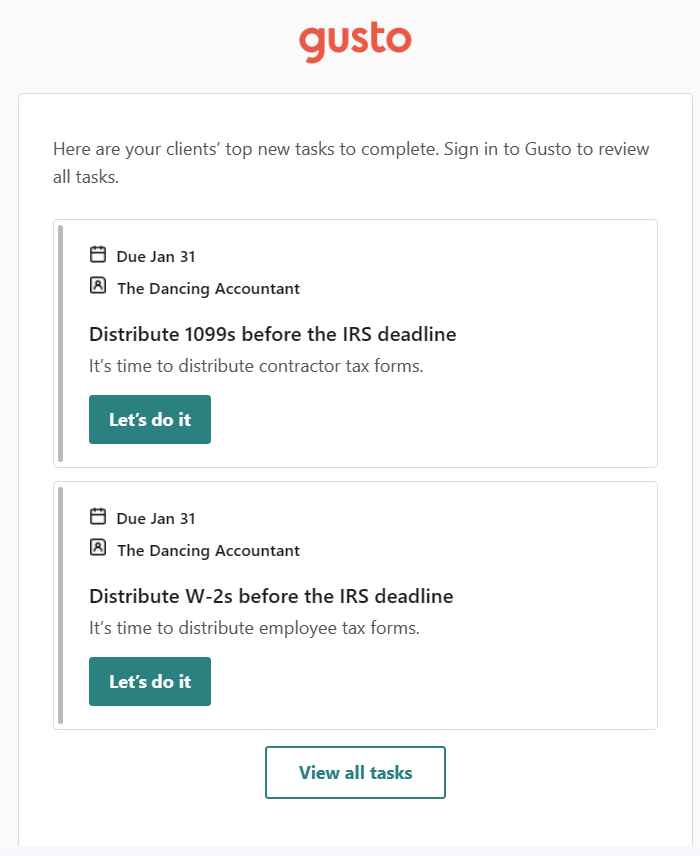The height and width of the screenshot is (856, 700).
Task: Select the due date icon above Distribute 1099s
Action: [98, 254]
